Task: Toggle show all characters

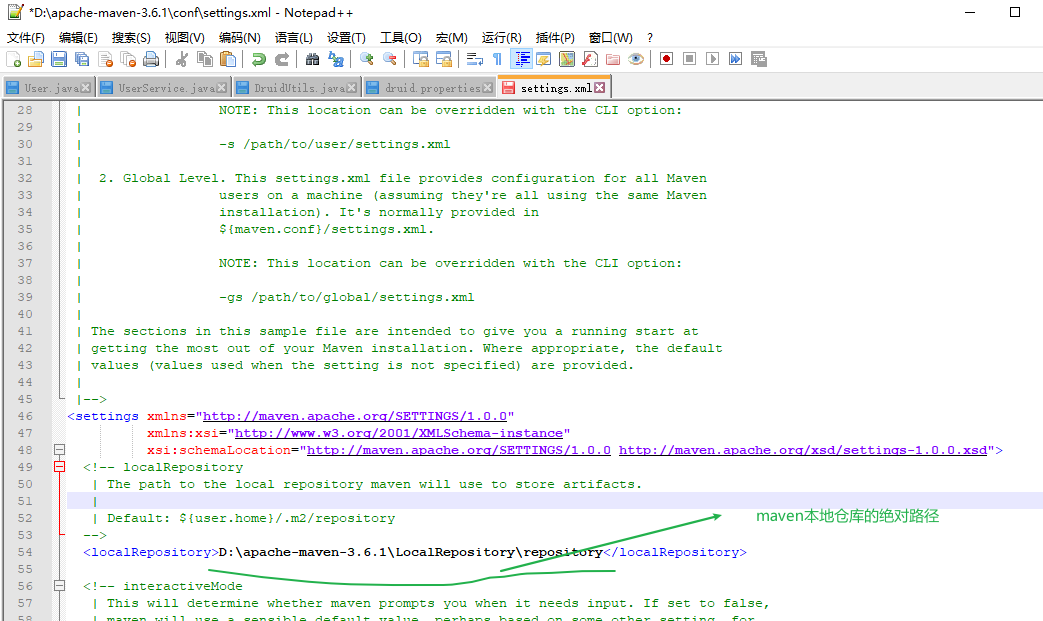Action: pyautogui.click(x=497, y=59)
